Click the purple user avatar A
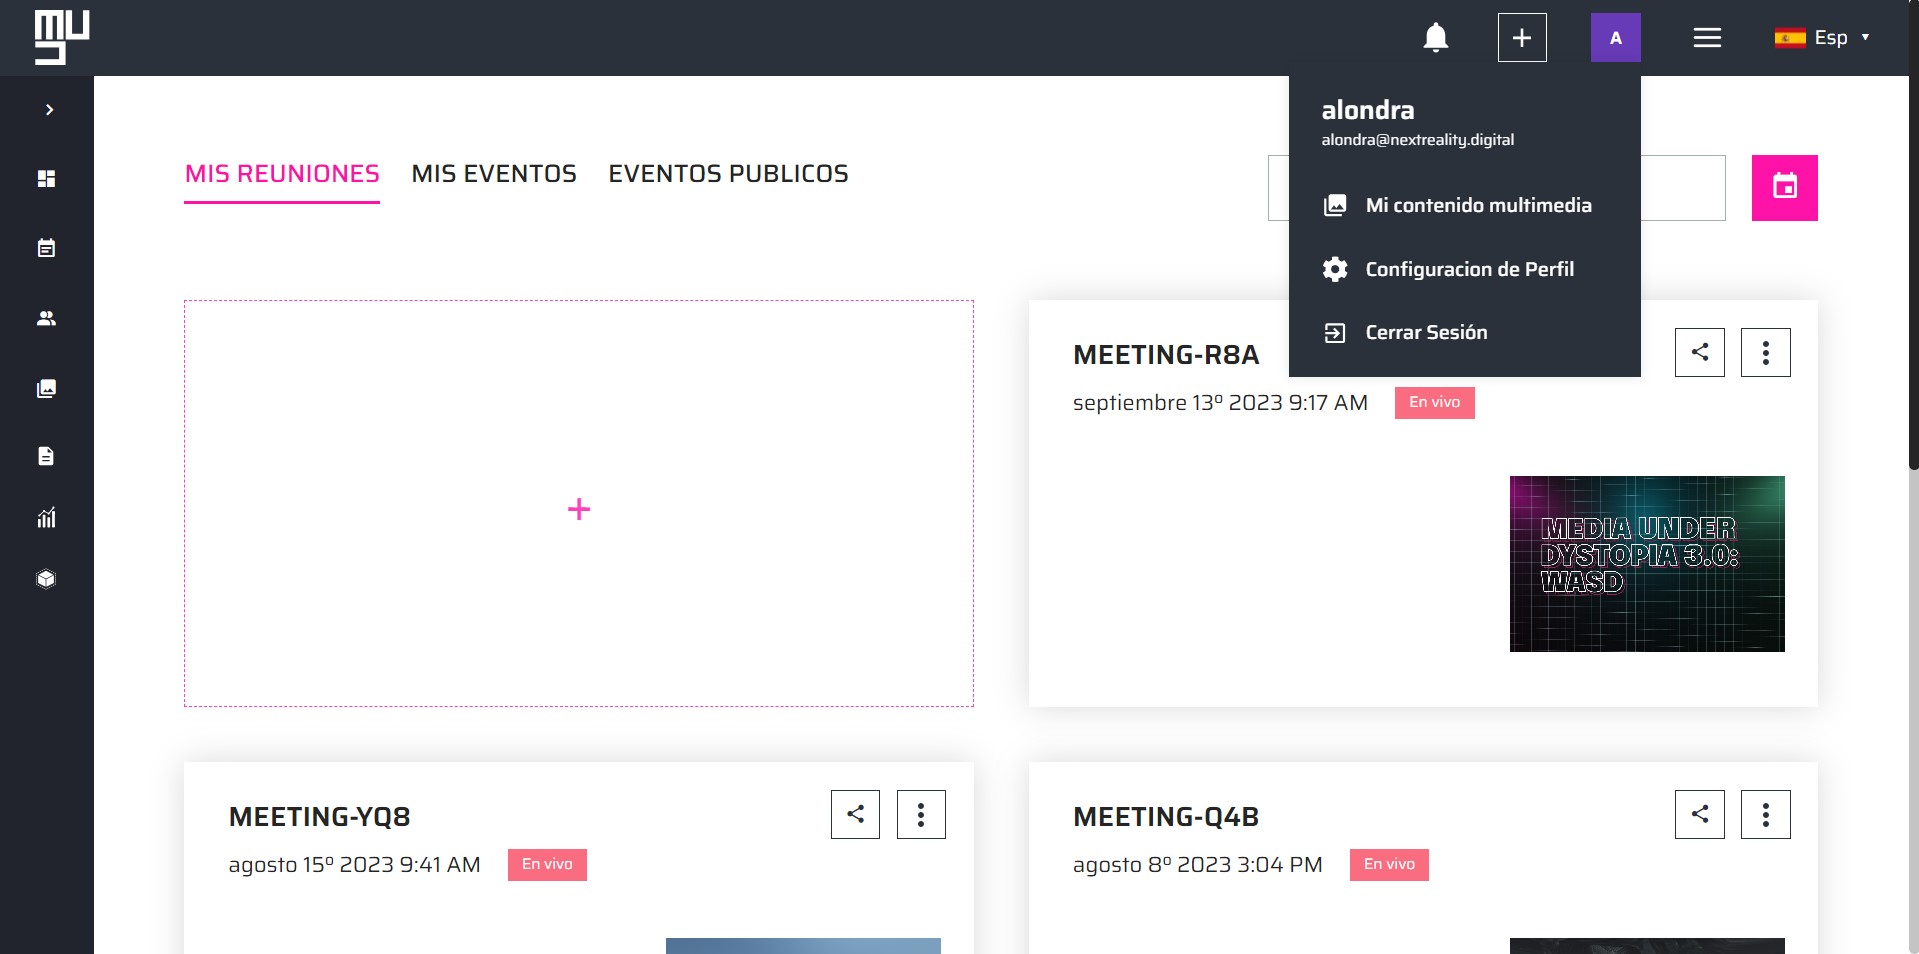Image resolution: width=1919 pixels, height=954 pixels. tap(1616, 38)
